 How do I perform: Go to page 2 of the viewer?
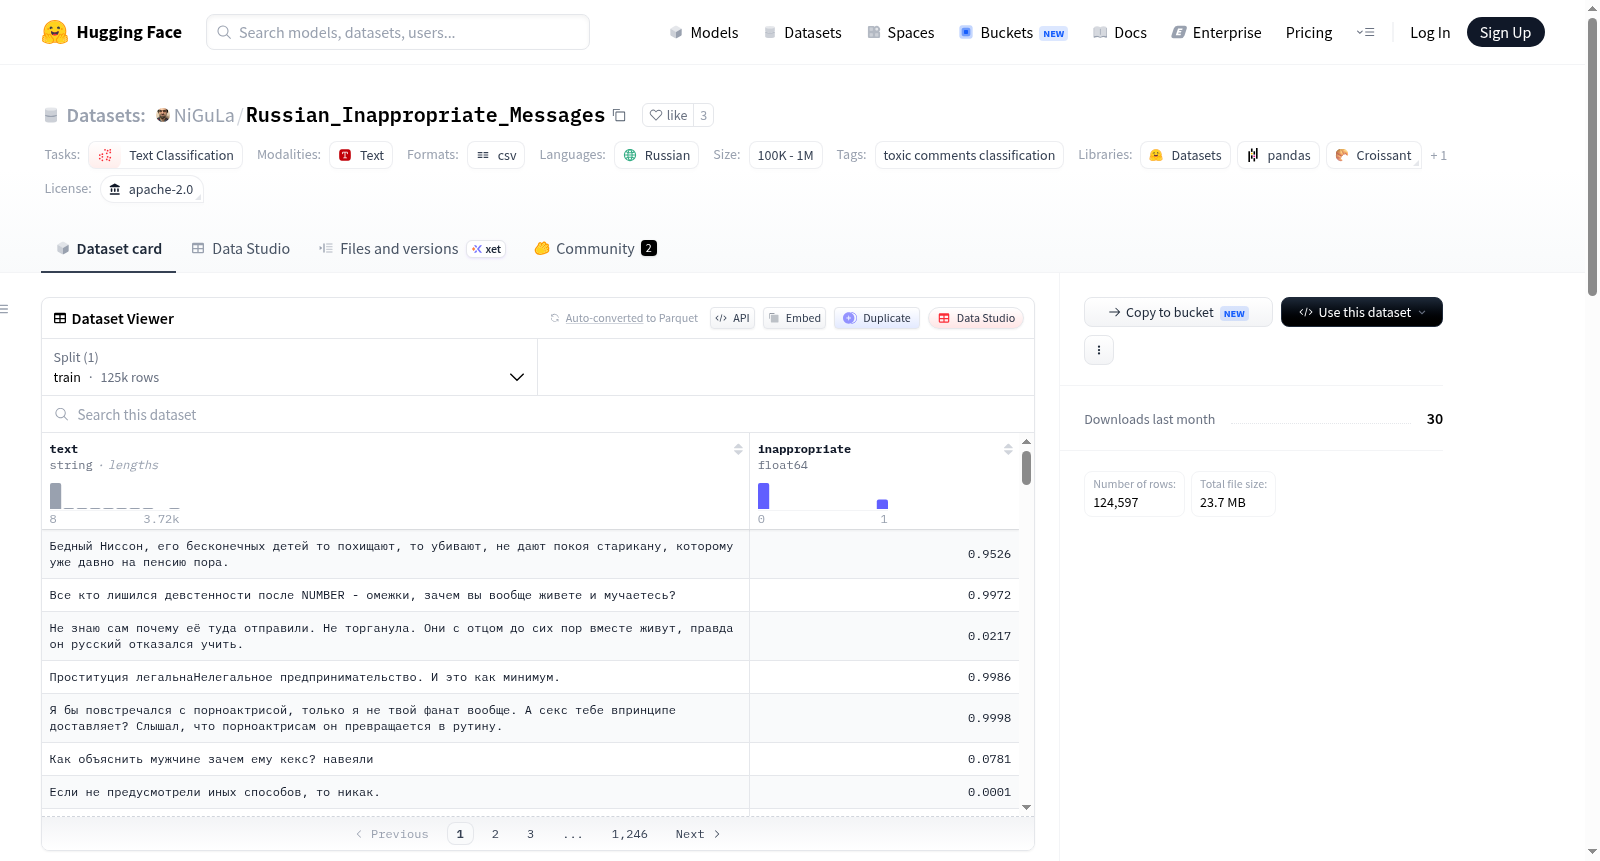point(495,834)
